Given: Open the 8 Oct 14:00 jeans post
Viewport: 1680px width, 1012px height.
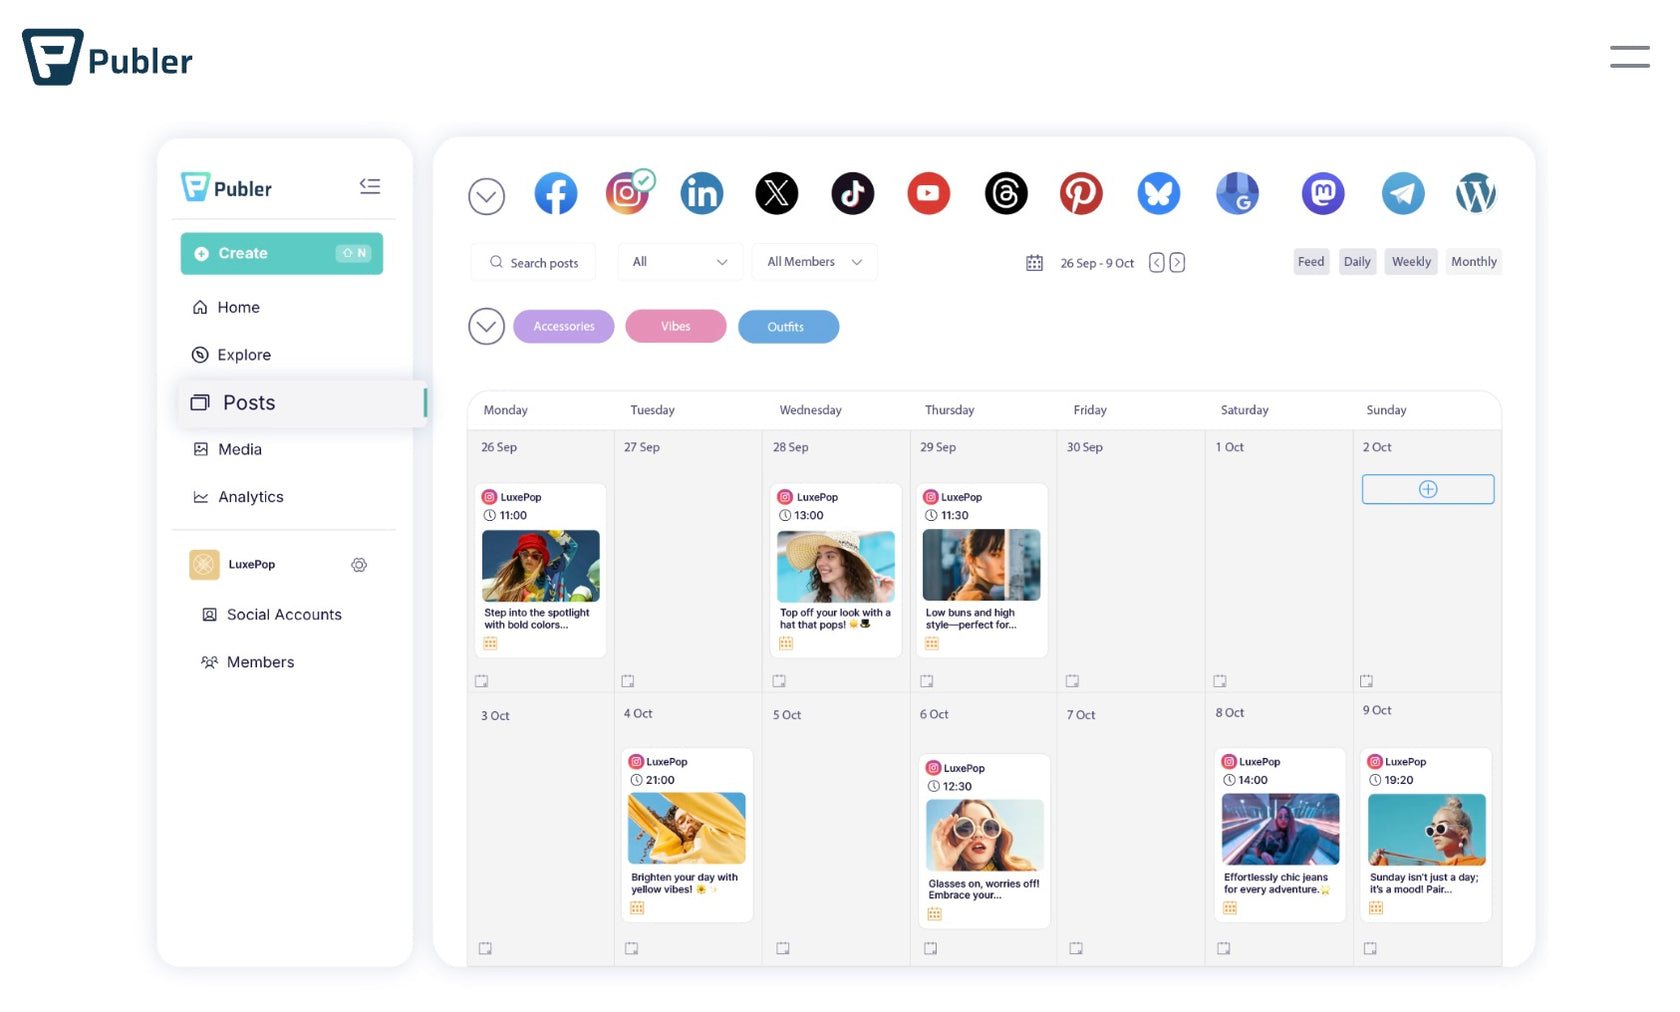Looking at the screenshot, I should coord(1280,835).
